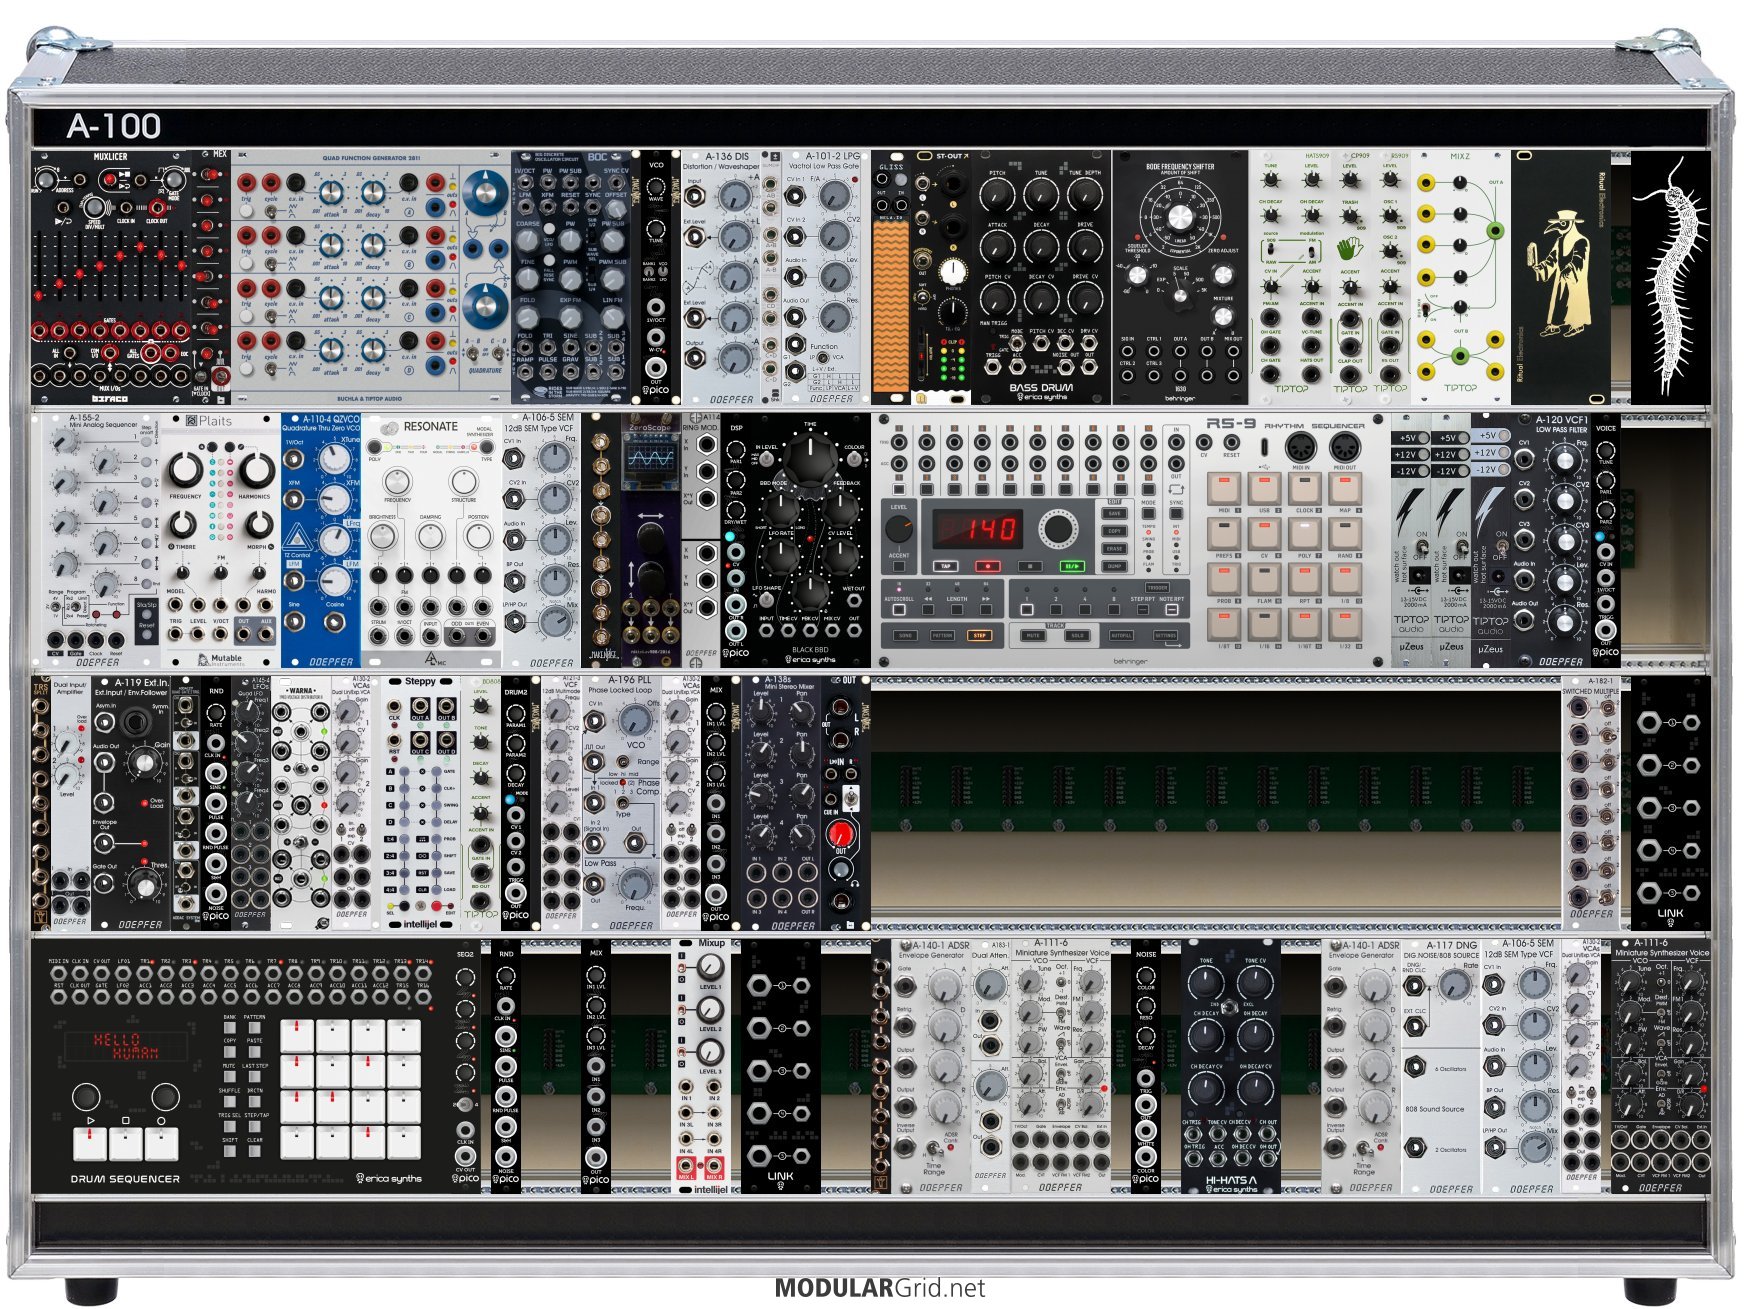Viewport: 1762px width, 1309px height.
Task: Tap the TAP button on the RS-9
Action: (945, 566)
